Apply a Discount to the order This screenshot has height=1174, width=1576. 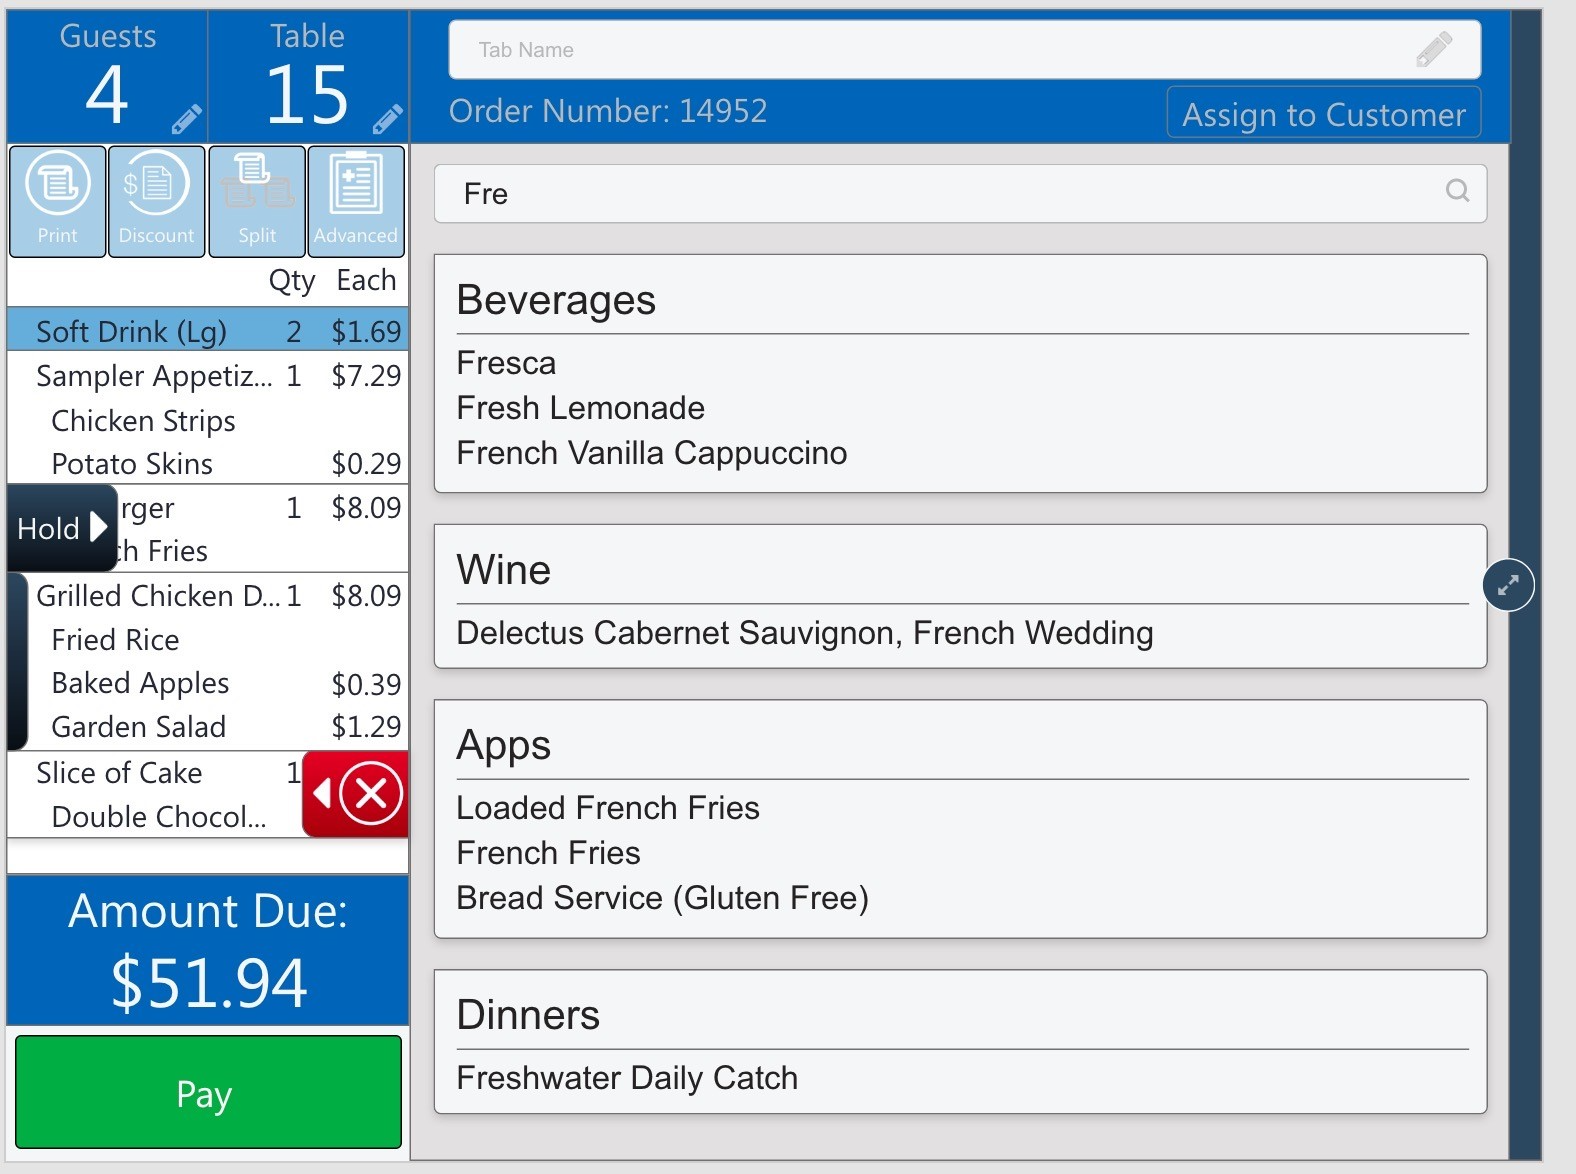157,201
